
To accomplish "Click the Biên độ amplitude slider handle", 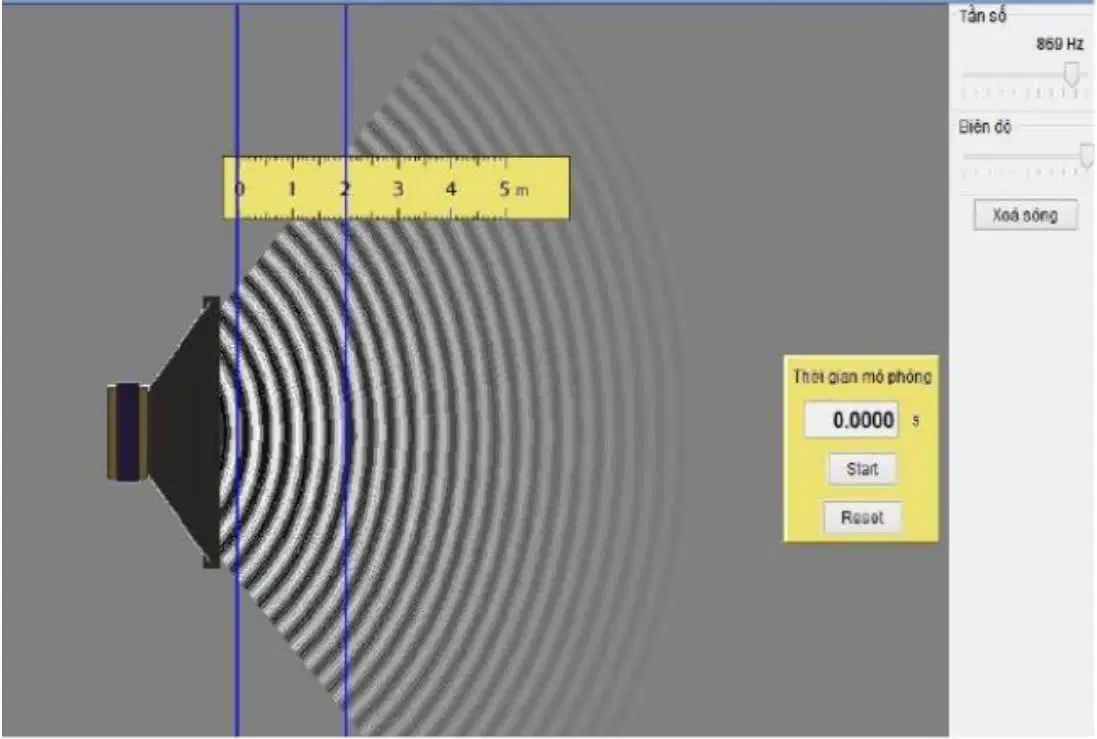I will pyautogui.click(x=1087, y=155).
